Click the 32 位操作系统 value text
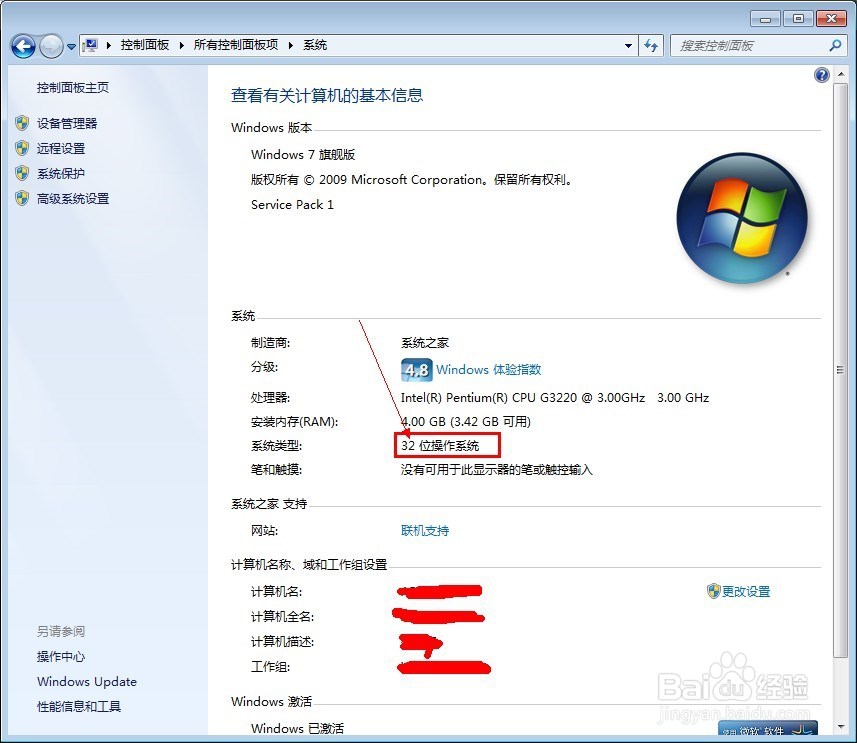Image resolution: width=857 pixels, height=743 pixels. click(x=440, y=446)
